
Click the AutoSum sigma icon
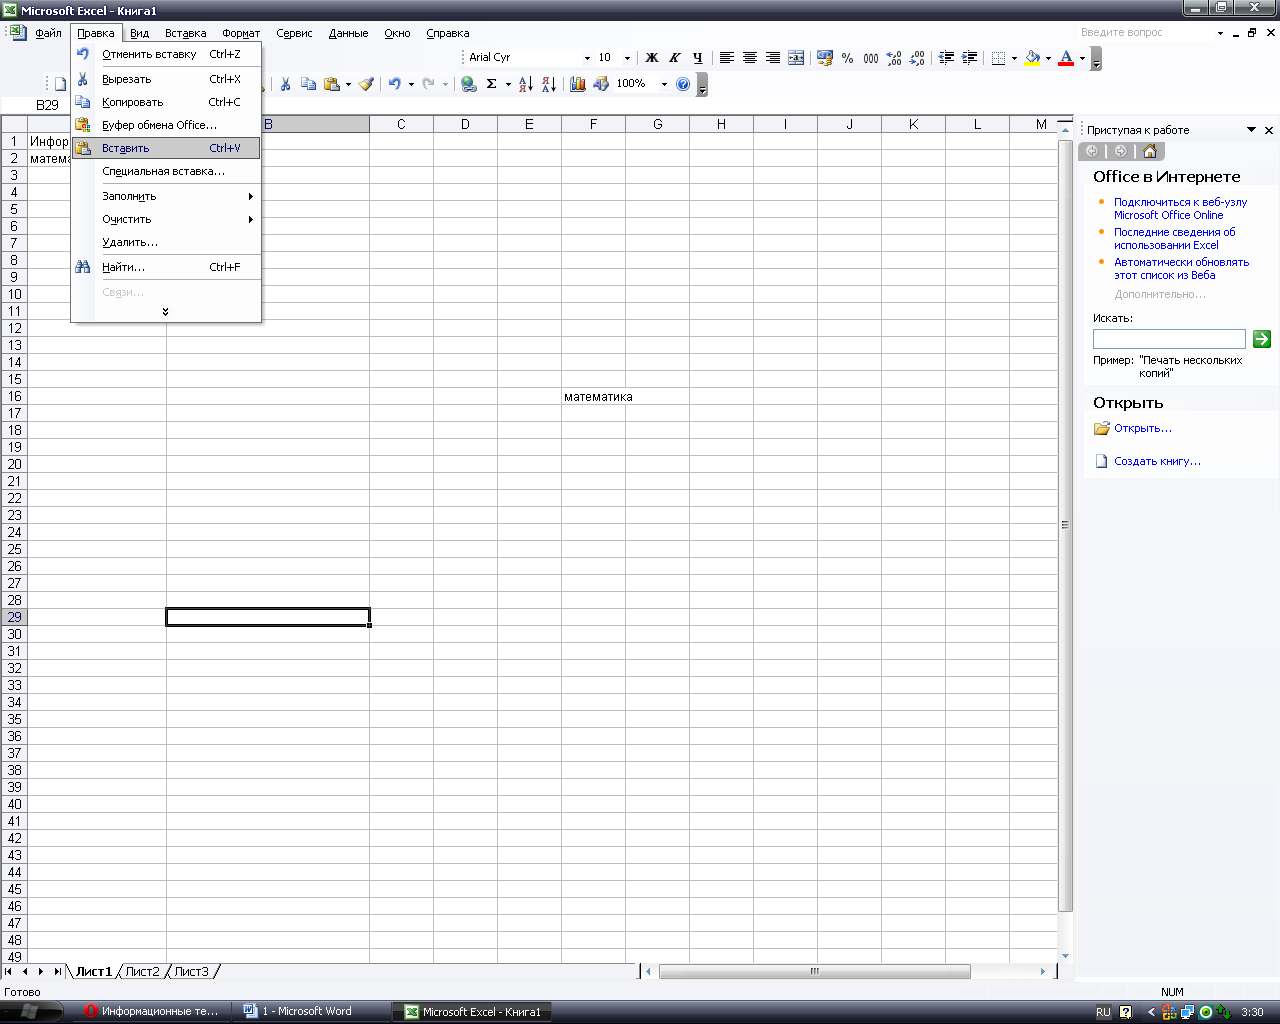click(491, 84)
